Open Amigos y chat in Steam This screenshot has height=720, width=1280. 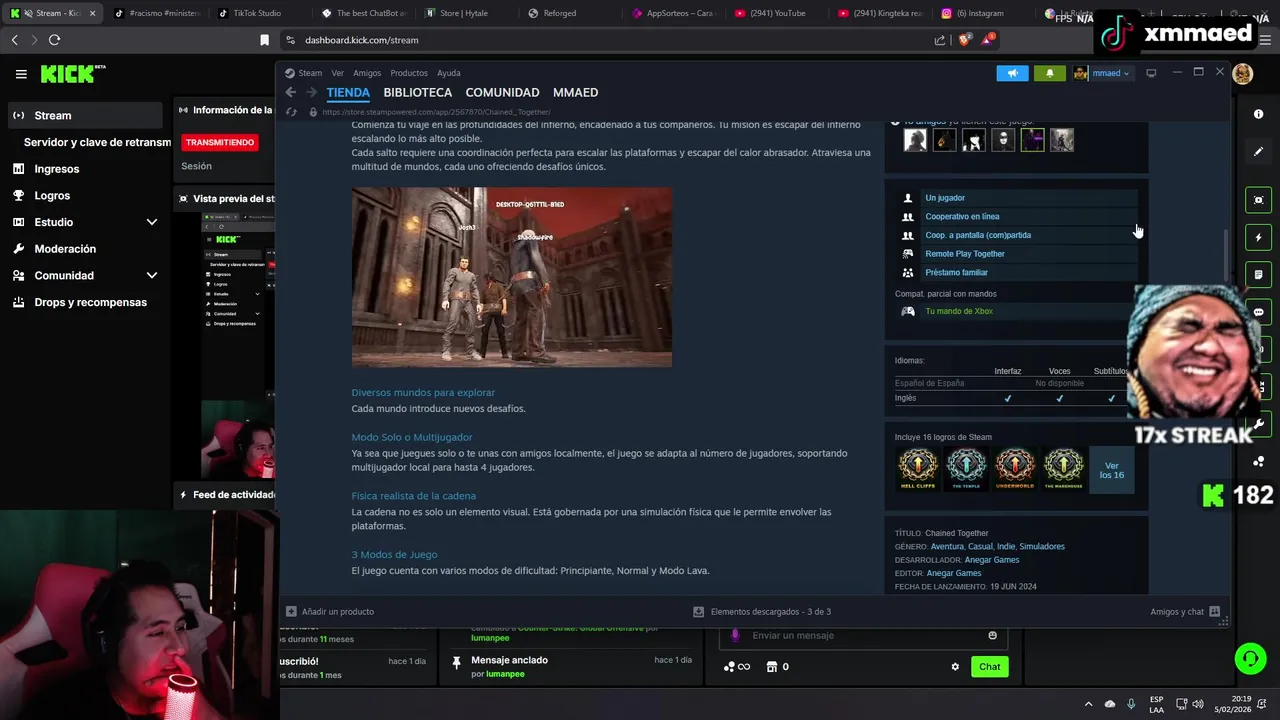[x=1185, y=611]
